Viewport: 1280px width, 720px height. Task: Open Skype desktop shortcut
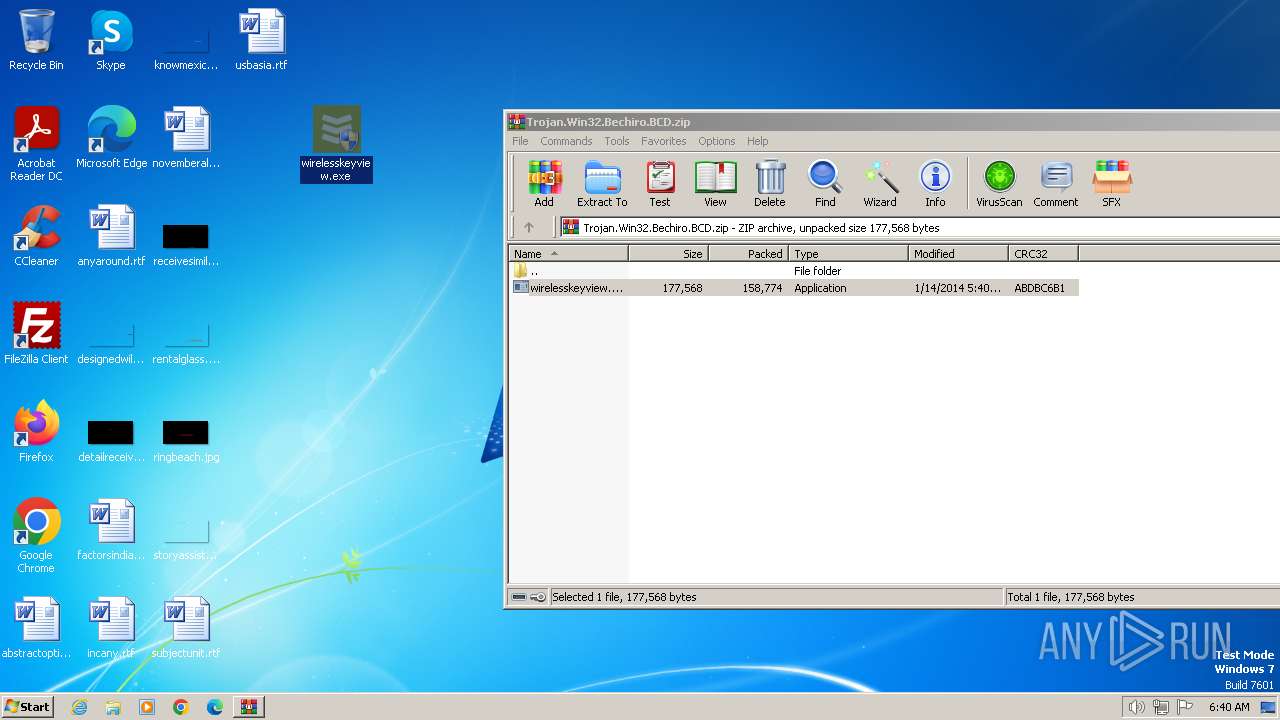coord(111,41)
